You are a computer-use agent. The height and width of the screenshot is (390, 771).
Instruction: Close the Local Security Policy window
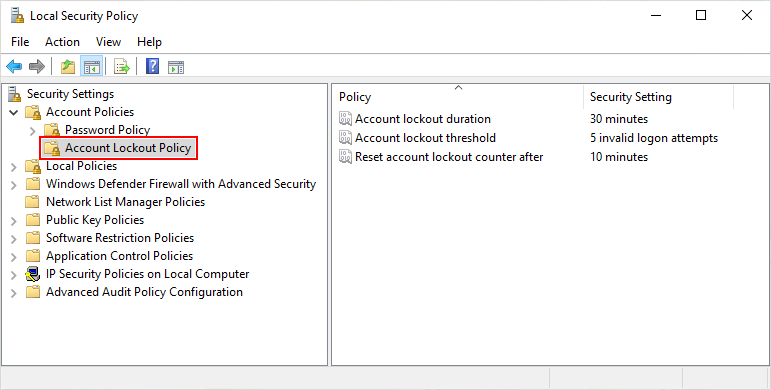tap(746, 15)
